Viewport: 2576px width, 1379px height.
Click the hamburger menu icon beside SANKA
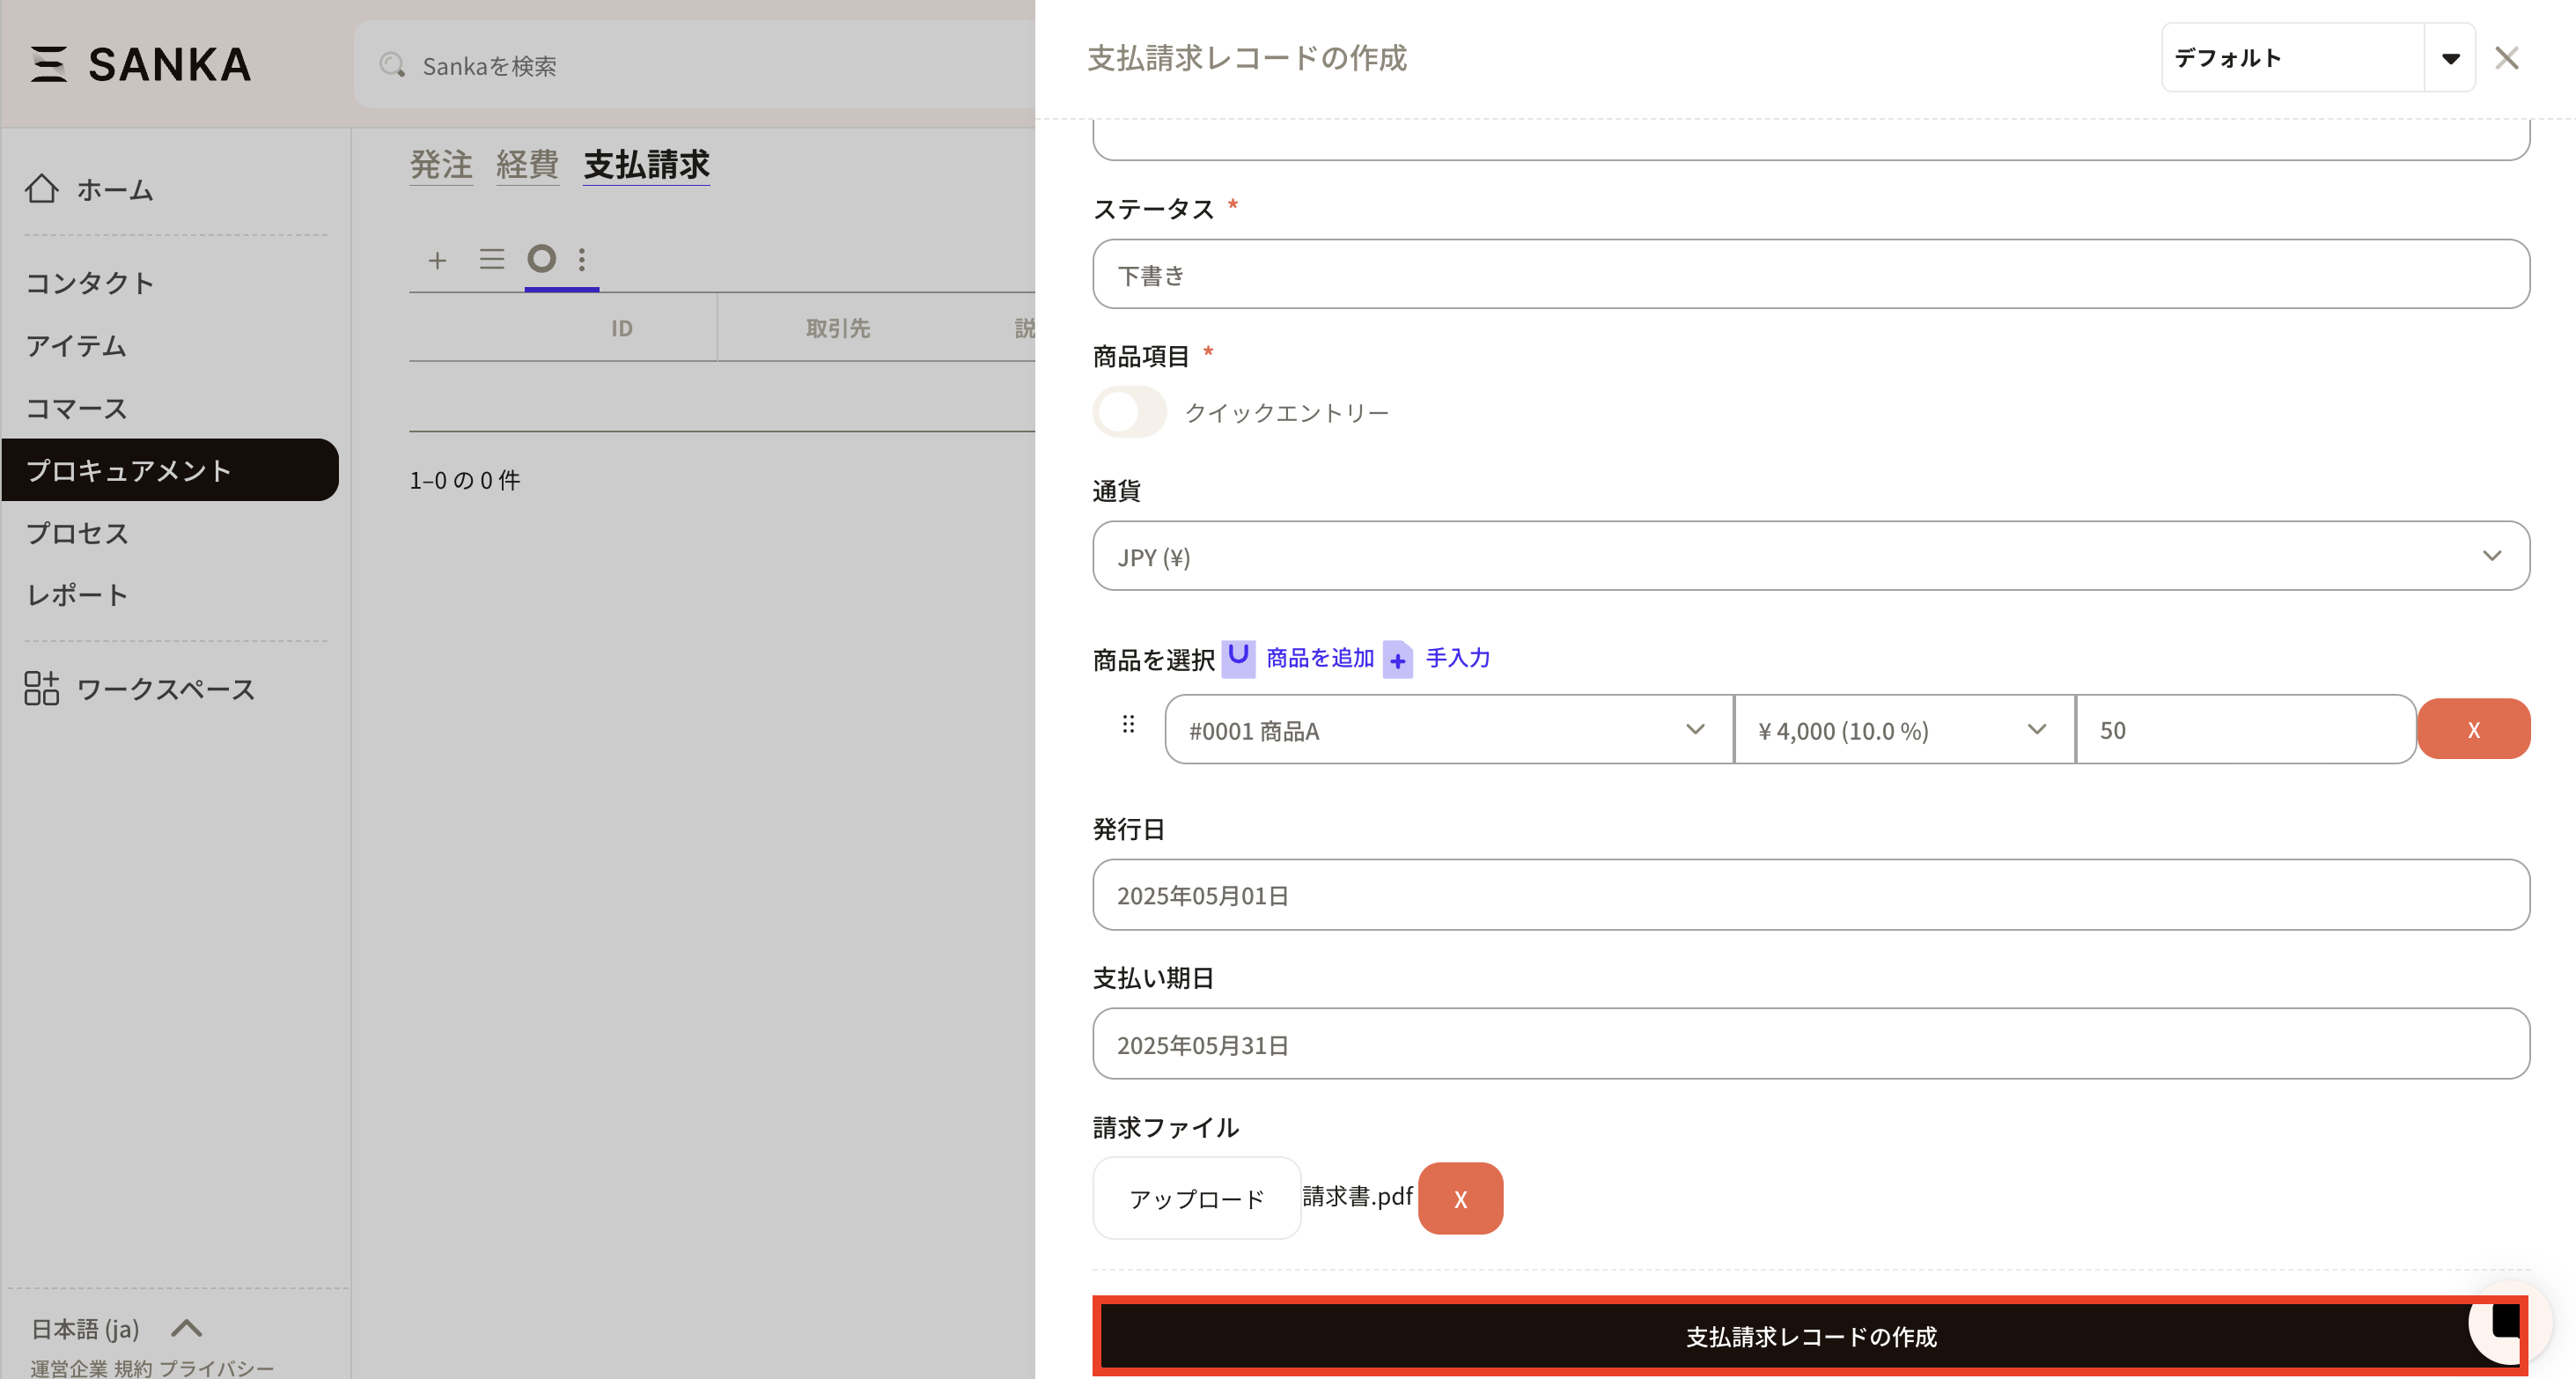pos(48,64)
